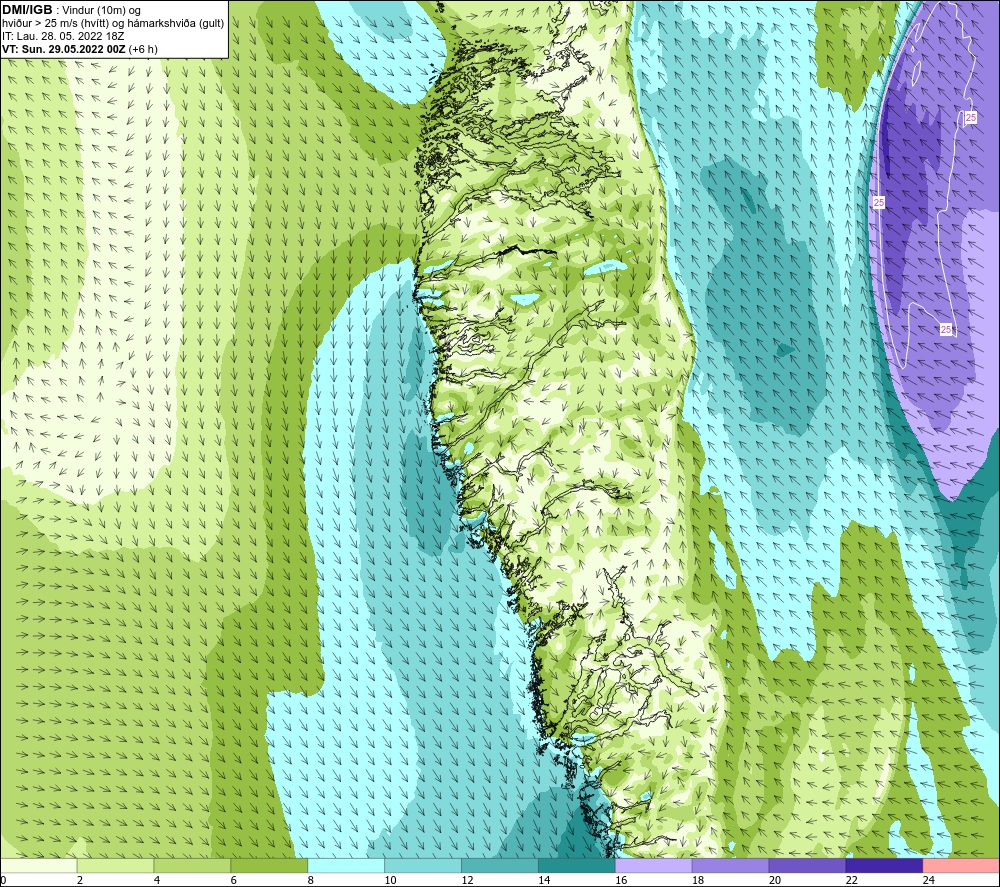Click the pale cream 0–2 m/s legend swatch
The width and height of the screenshot is (1000, 887).
click(x=39, y=866)
